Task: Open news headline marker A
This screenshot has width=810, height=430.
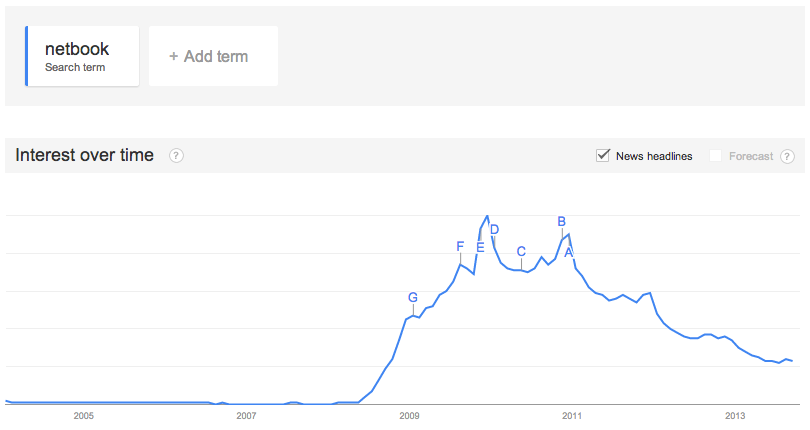Action: coord(569,253)
